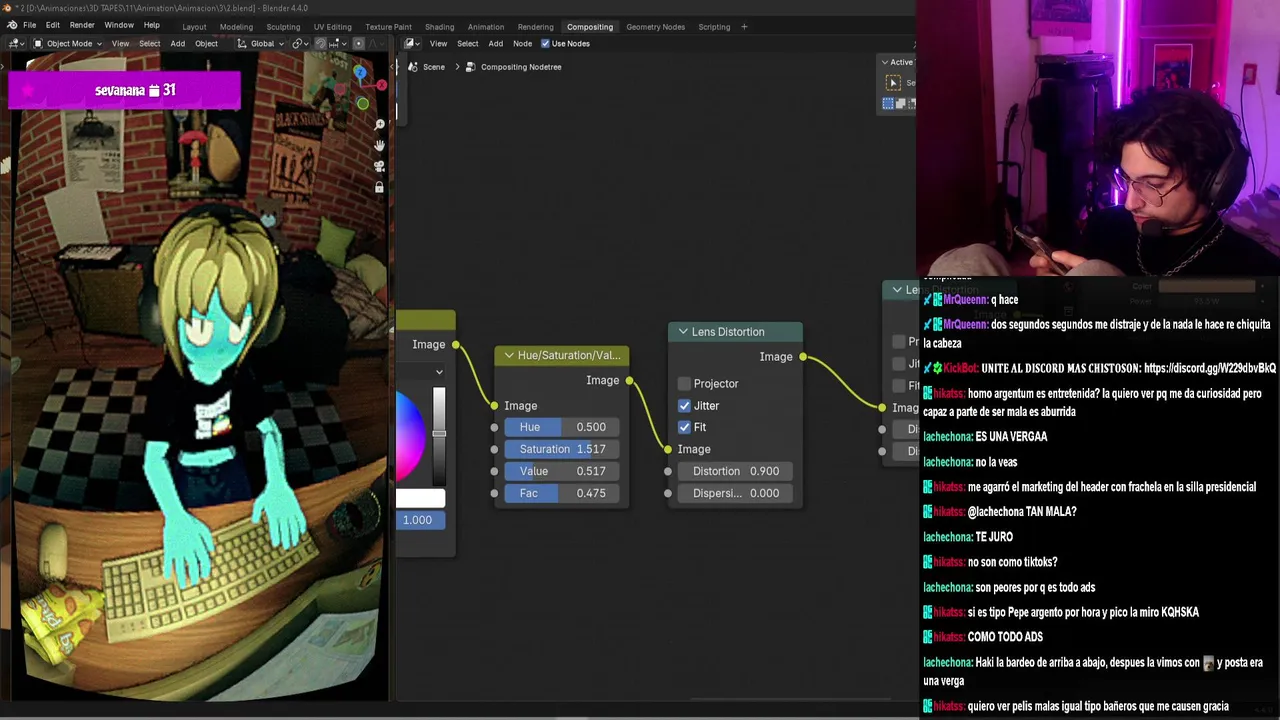
Task: Switch to the Shading workspace tab
Action: point(439,27)
